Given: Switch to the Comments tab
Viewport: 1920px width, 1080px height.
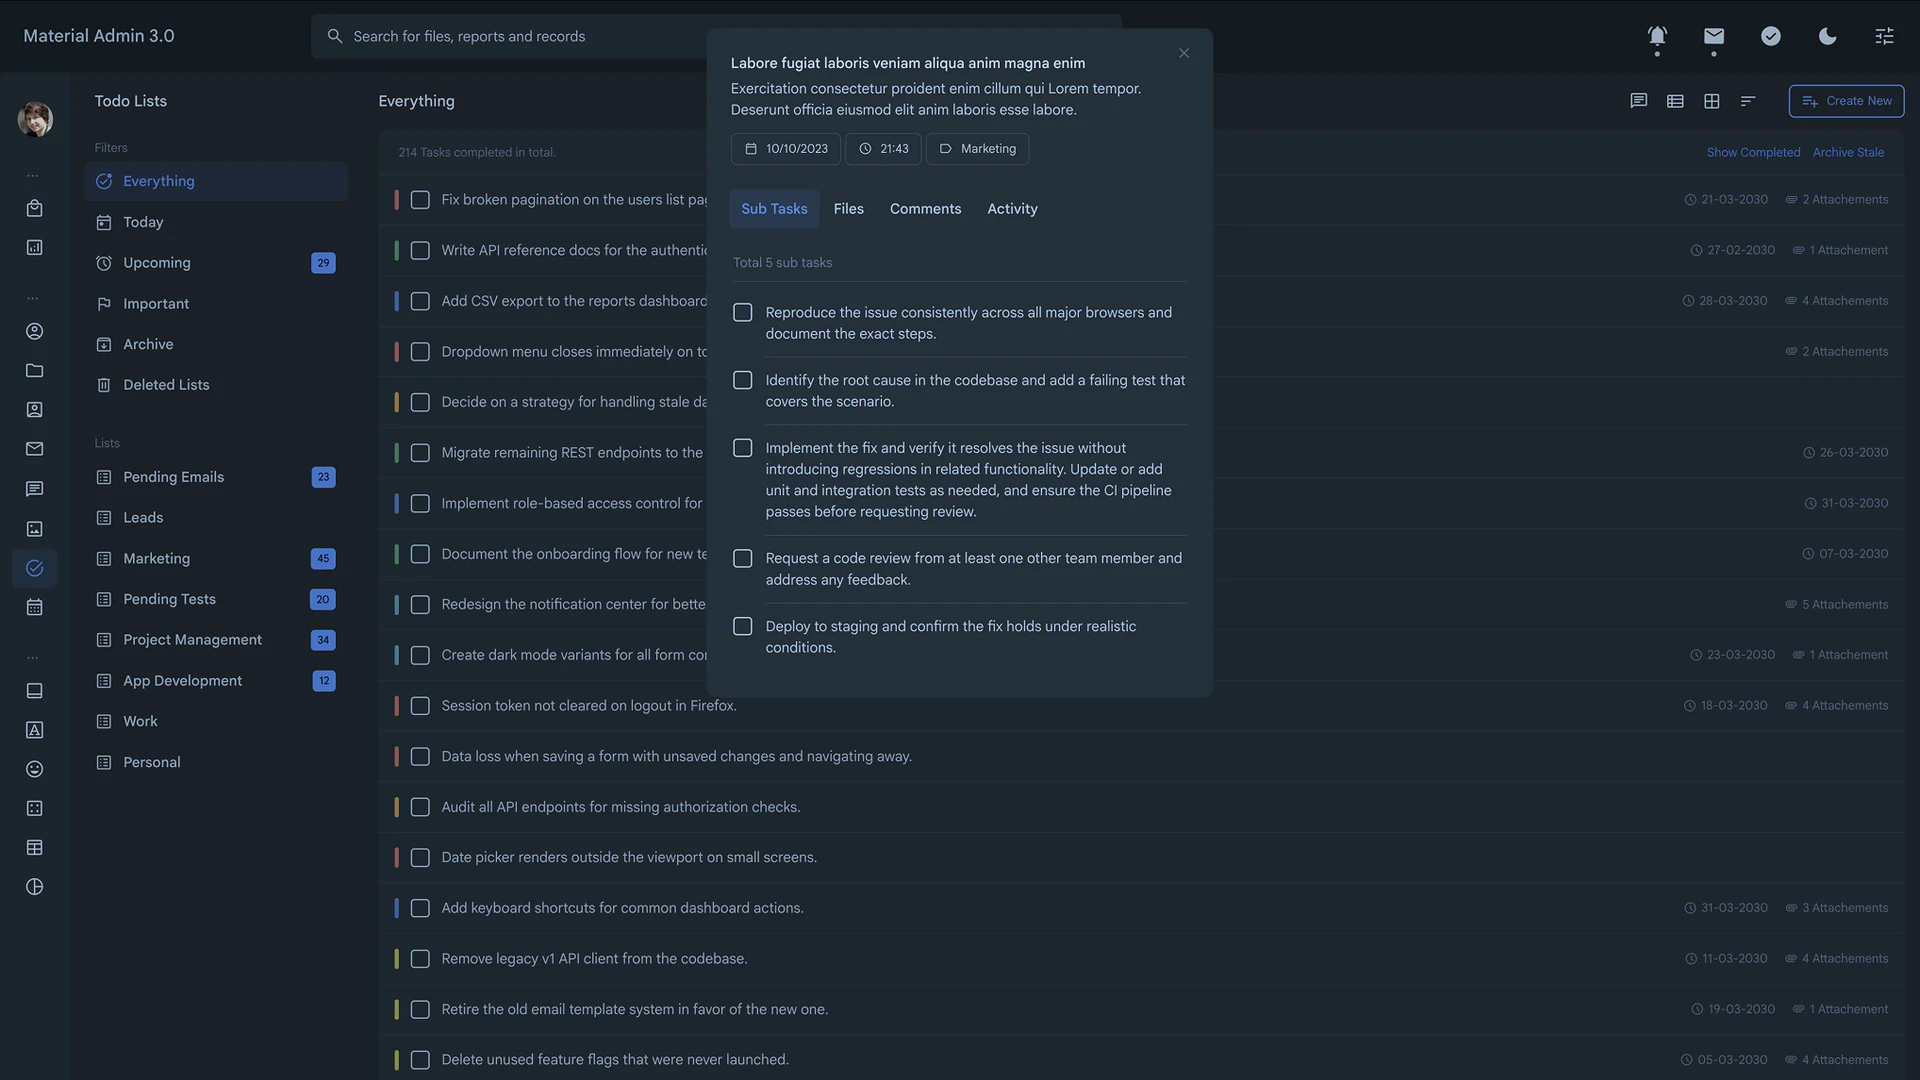Looking at the screenshot, I should pyautogui.click(x=925, y=209).
